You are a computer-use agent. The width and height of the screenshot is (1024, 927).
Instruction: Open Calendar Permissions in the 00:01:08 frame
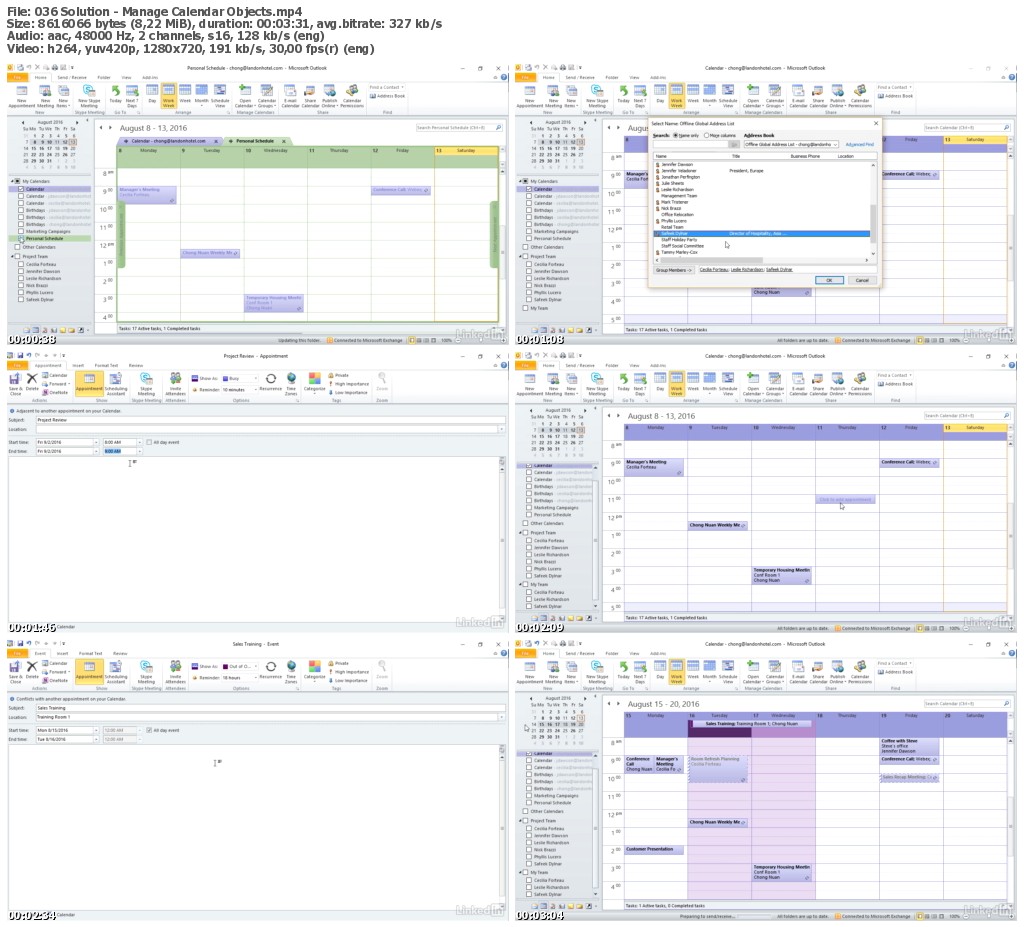[x=861, y=95]
